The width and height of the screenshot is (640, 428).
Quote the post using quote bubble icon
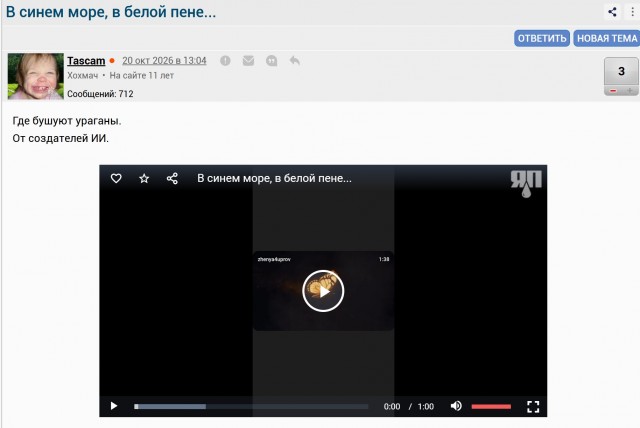(271, 61)
